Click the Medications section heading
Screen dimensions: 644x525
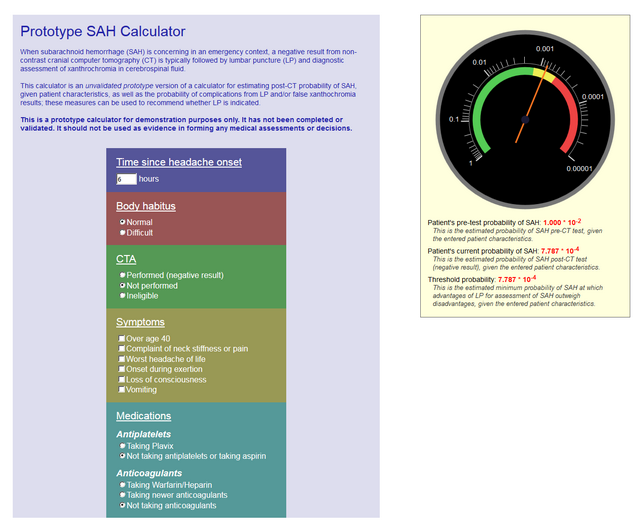[x=144, y=416]
